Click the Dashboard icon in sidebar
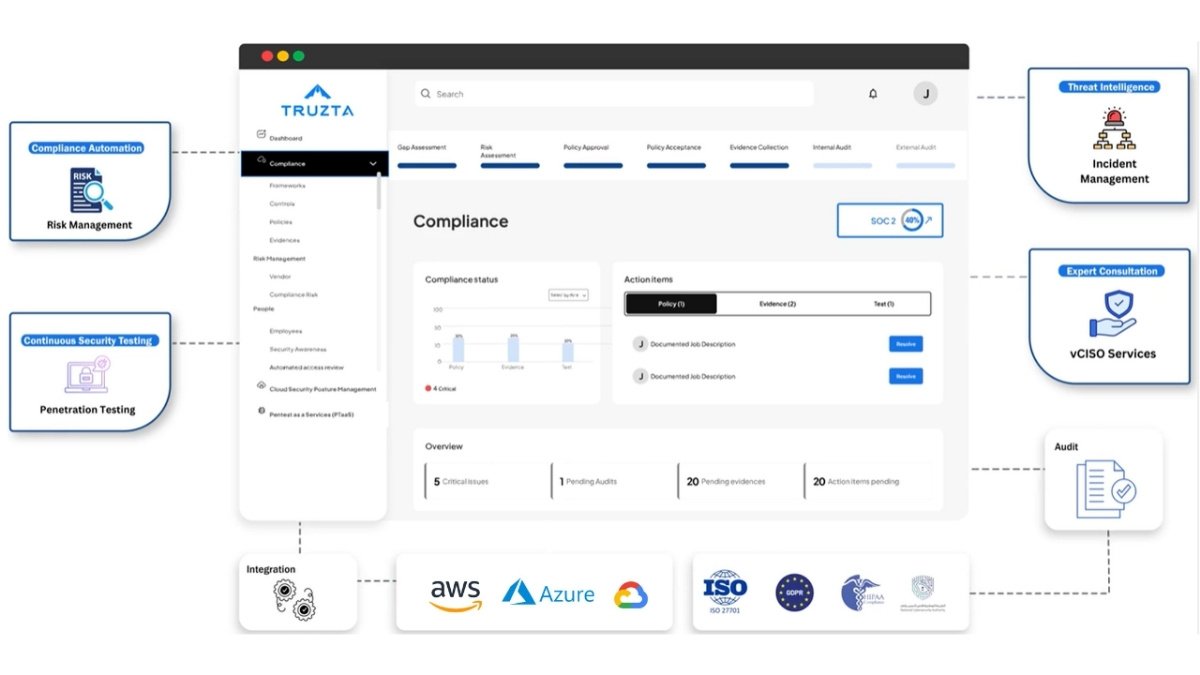This screenshot has height=675, width=1200. coord(262,134)
